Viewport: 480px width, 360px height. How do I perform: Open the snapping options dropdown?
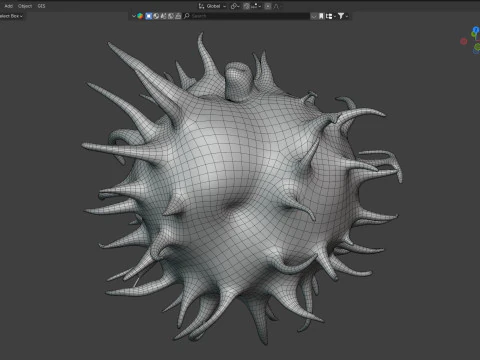pyautogui.click(x=256, y=6)
